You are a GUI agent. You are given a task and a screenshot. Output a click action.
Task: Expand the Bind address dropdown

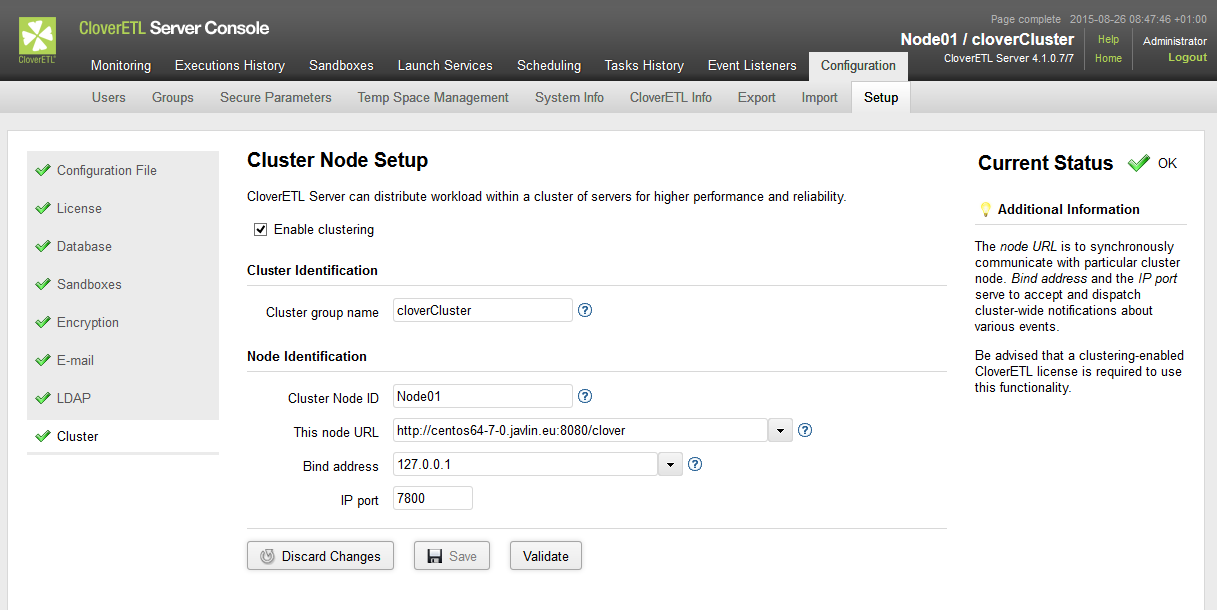click(670, 465)
